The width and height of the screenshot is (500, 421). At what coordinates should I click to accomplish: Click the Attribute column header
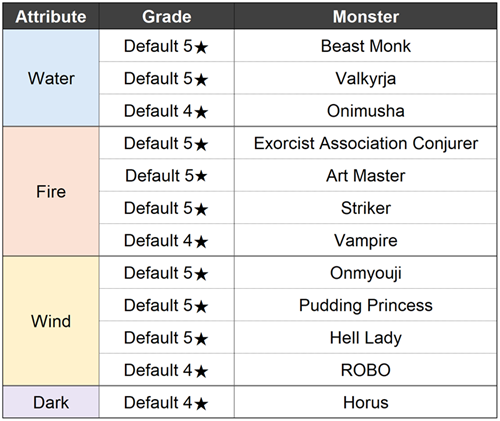[51, 16]
